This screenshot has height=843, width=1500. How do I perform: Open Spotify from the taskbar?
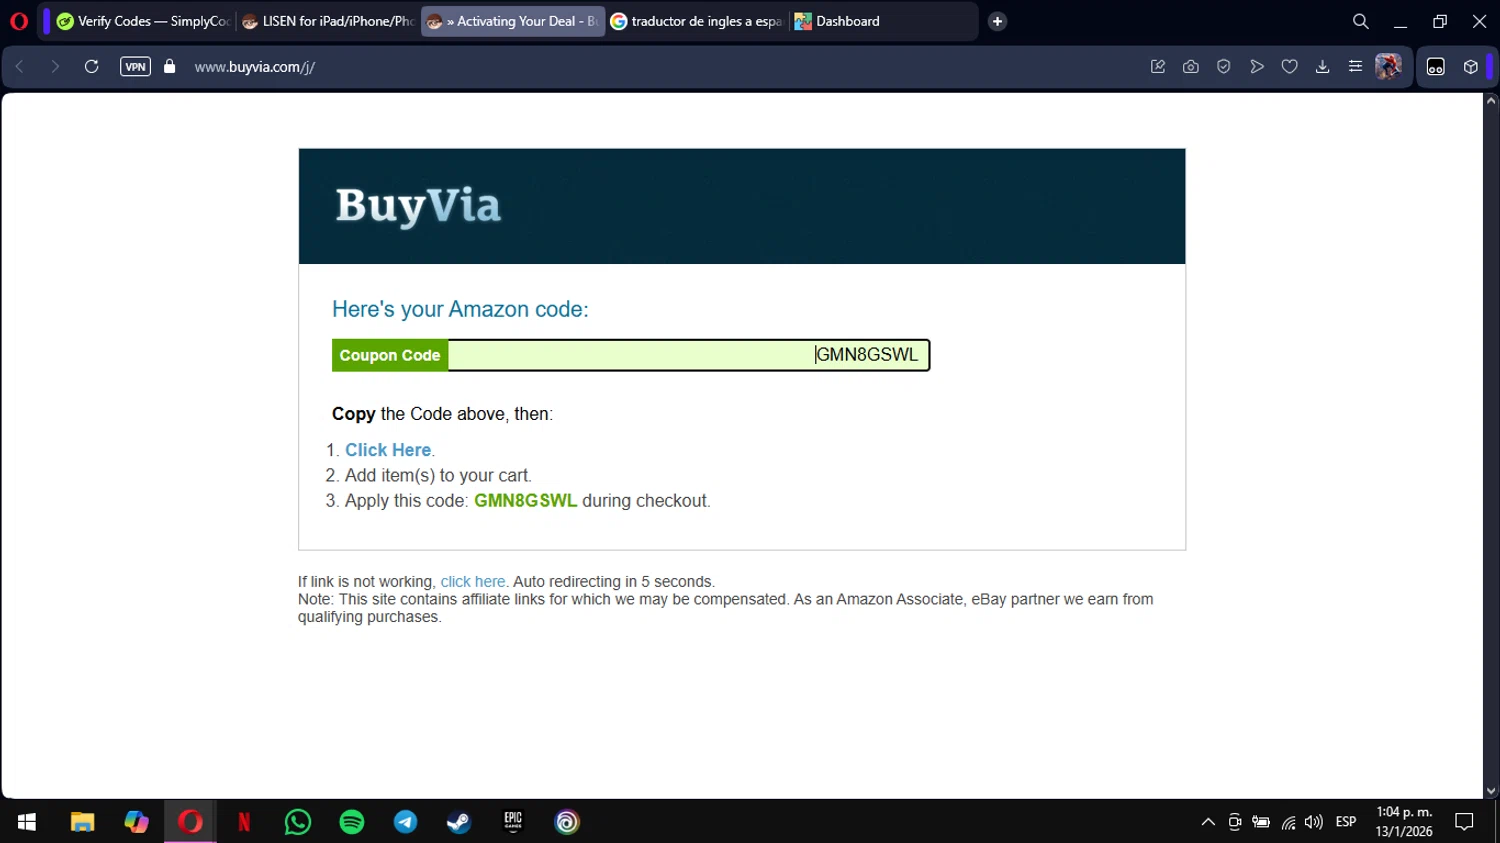(x=352, y=822)
